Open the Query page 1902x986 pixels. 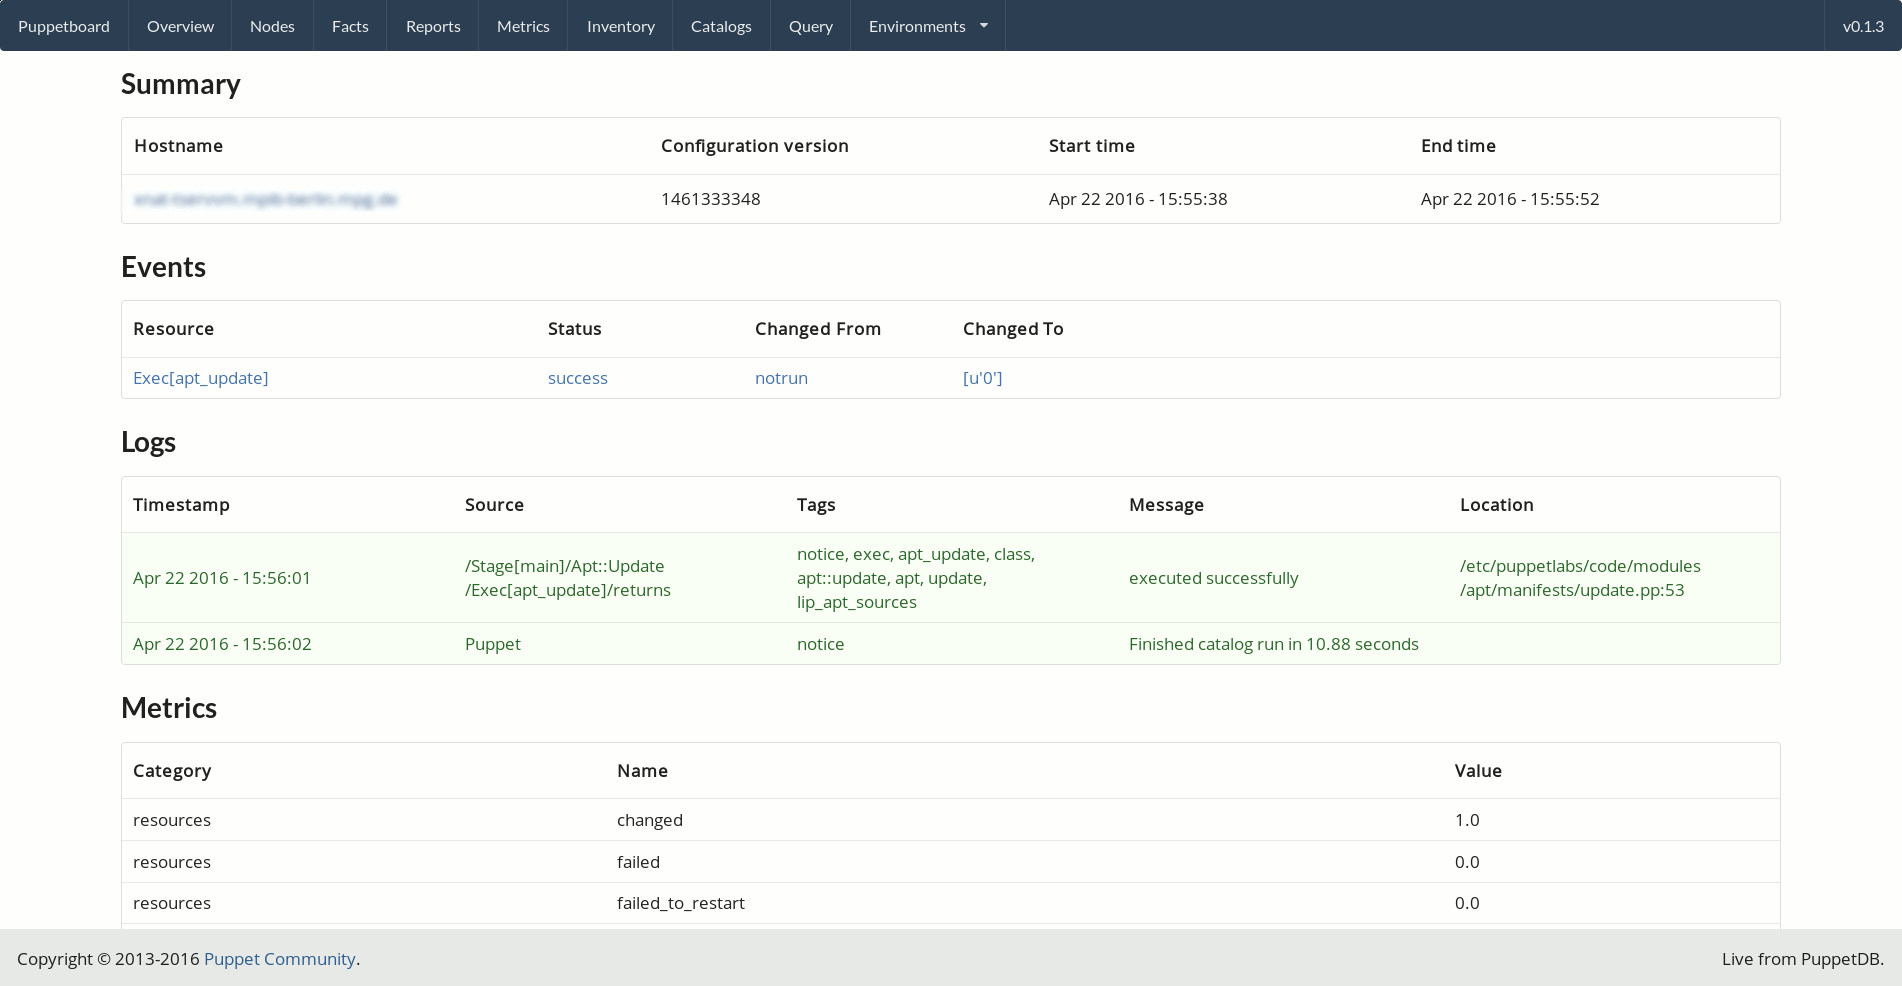coord(810,26)
